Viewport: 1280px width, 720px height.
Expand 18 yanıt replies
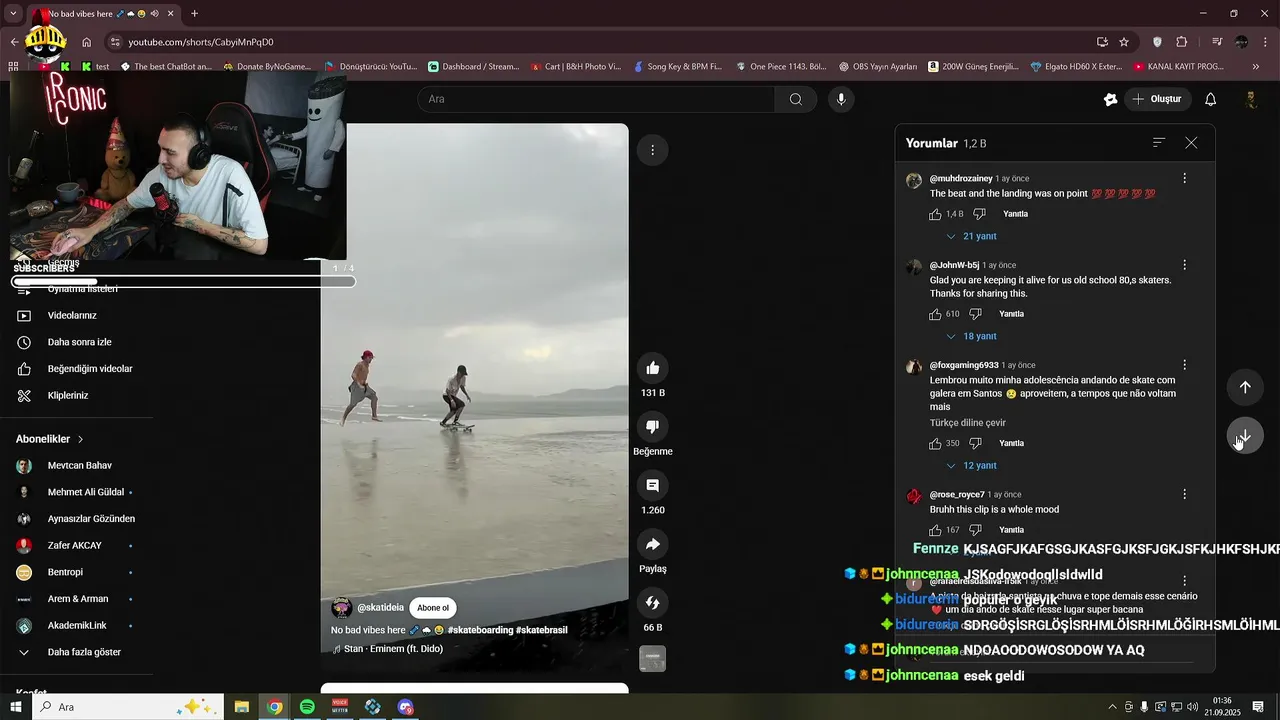971,336
